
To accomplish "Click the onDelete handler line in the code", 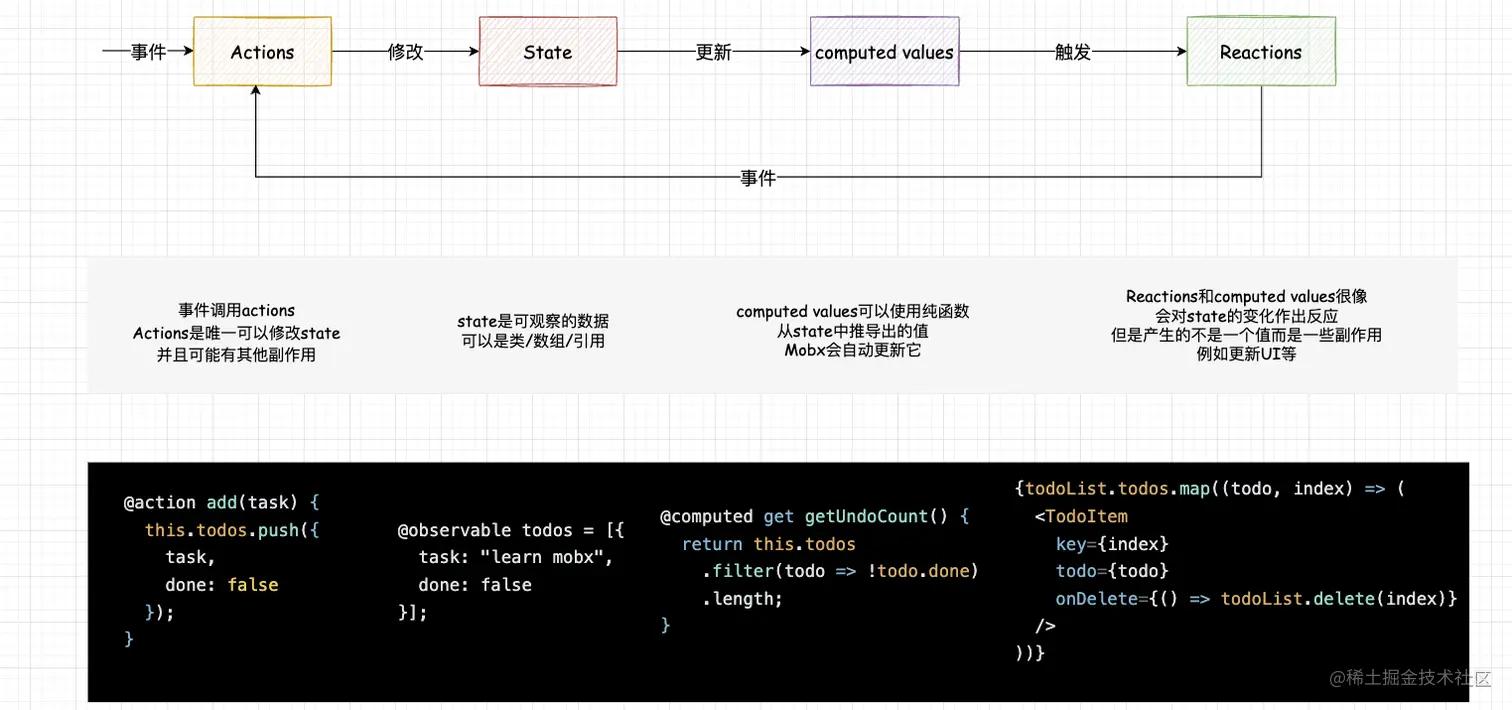I will 1255,598.
